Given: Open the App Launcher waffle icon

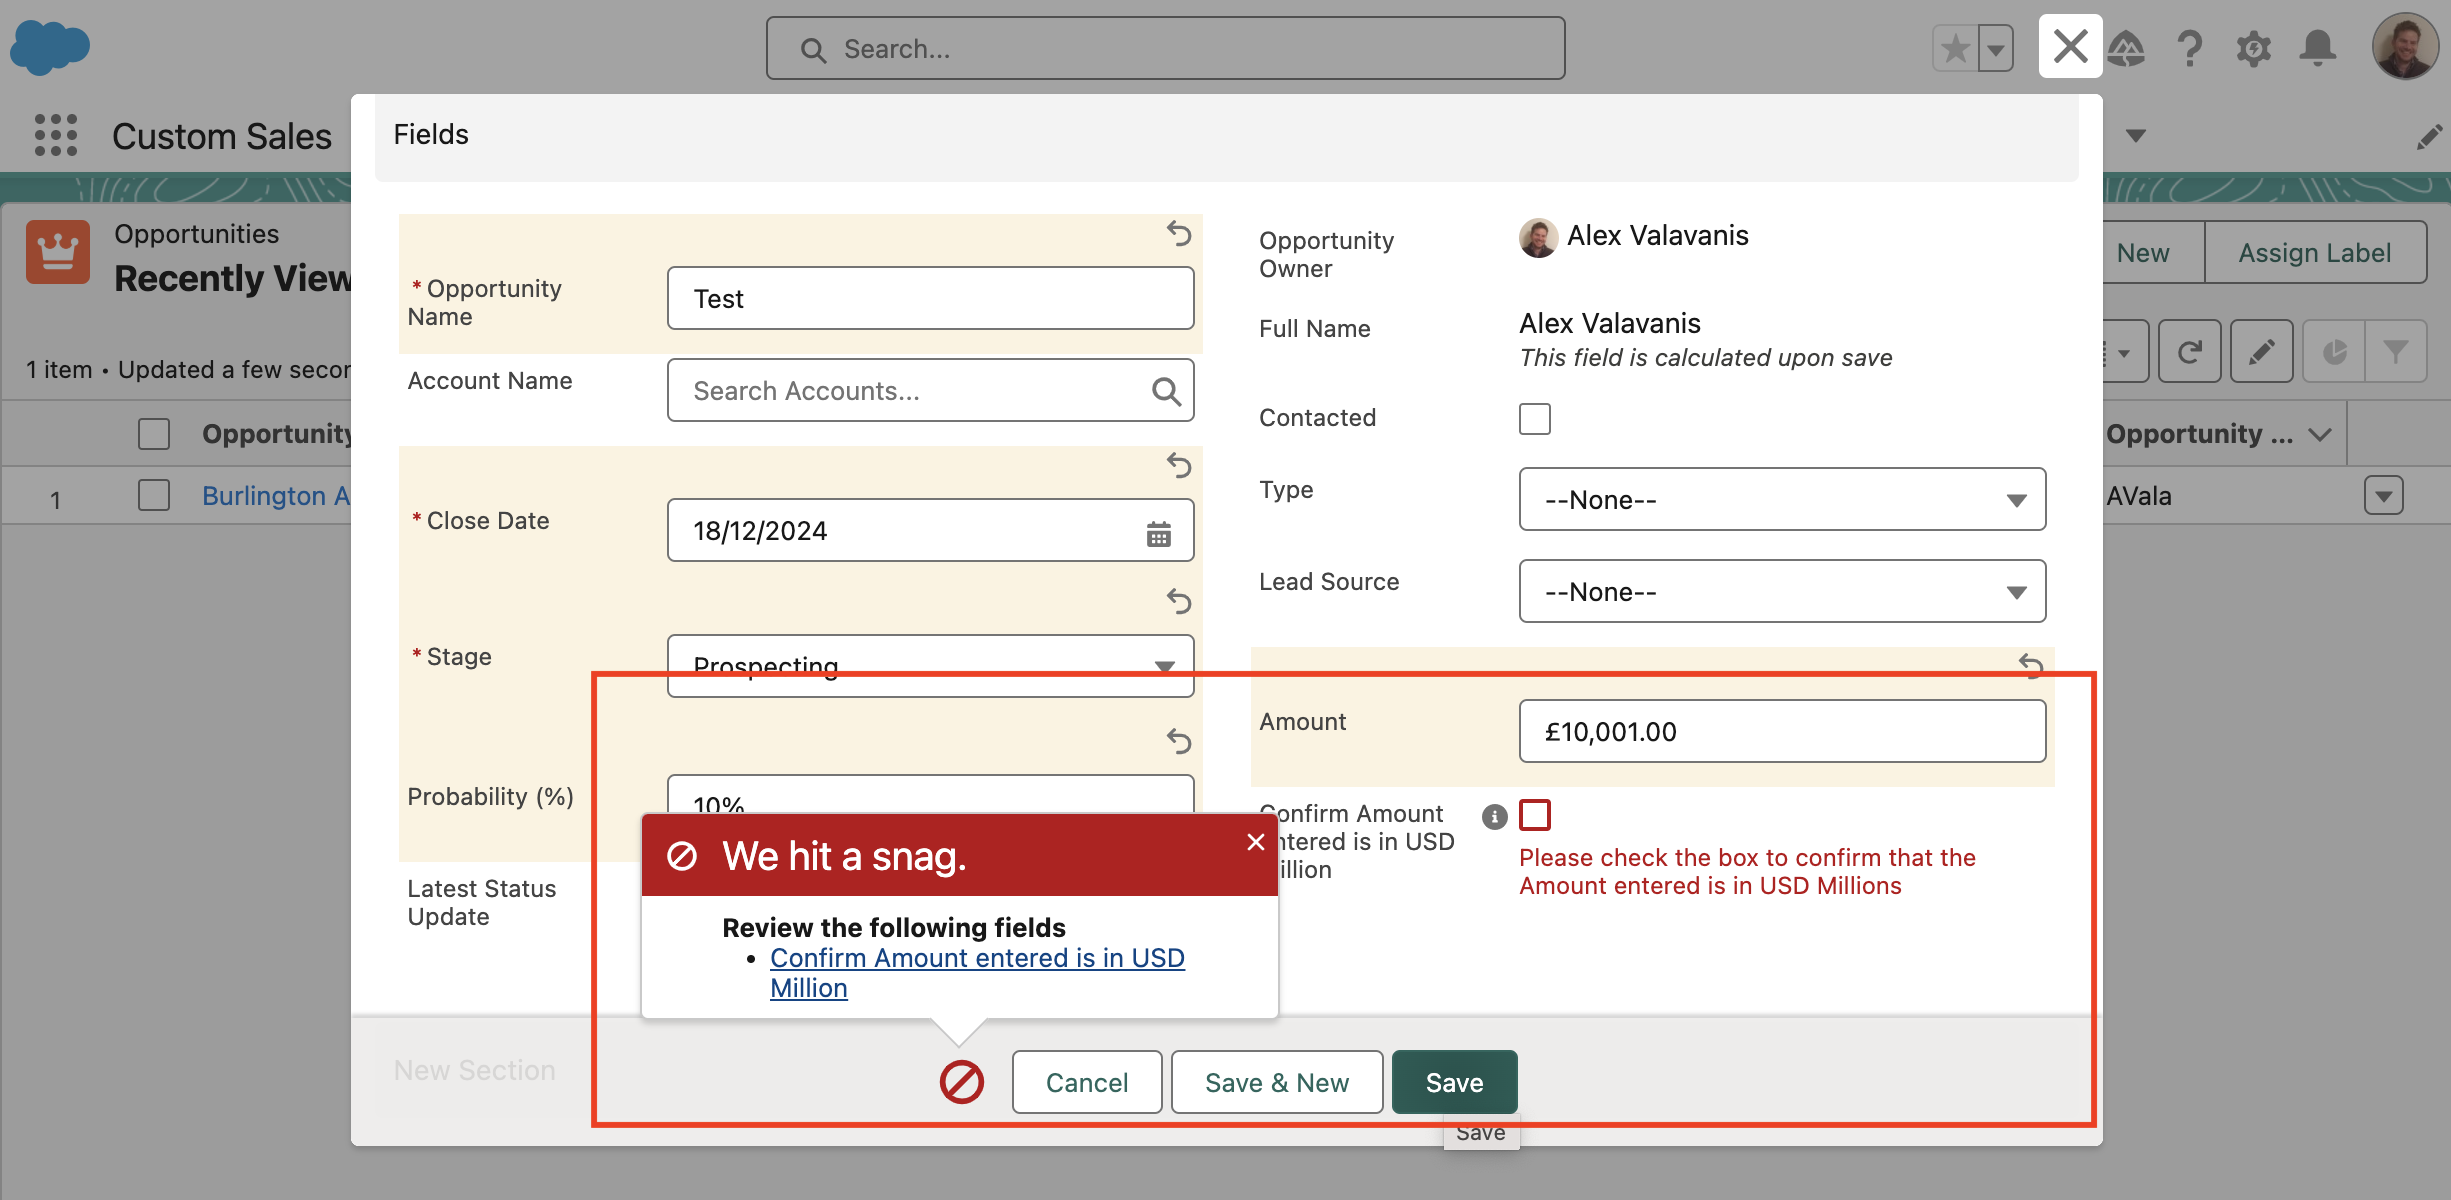Looking at the screenshot, I should 55,135.
